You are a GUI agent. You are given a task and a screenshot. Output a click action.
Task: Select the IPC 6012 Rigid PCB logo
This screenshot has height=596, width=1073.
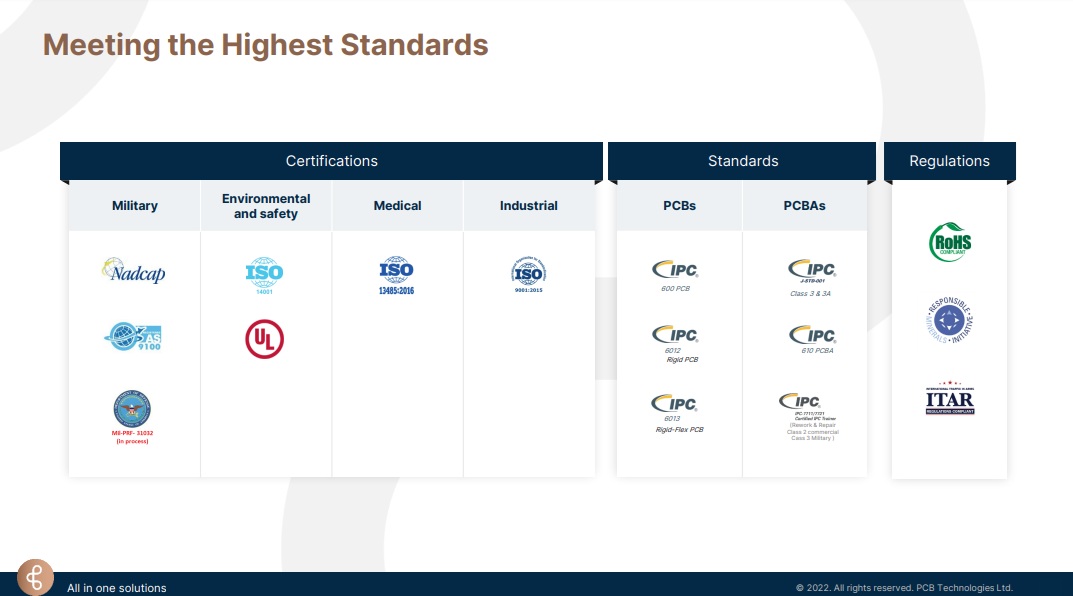click(x=675, y=335)
